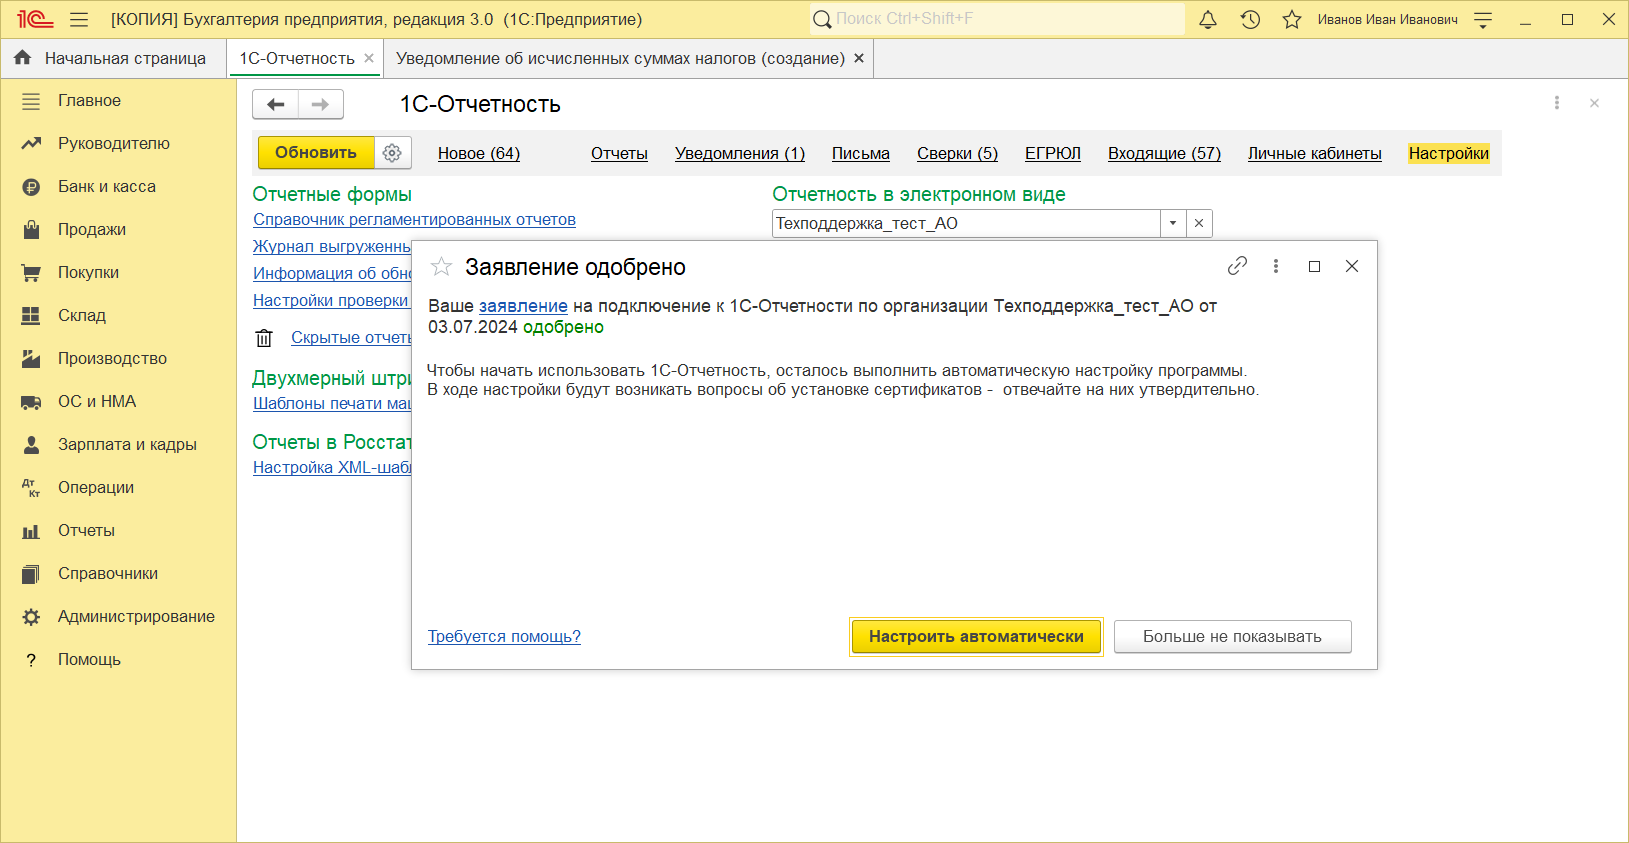1629x843 pixels.
Task: Select highlighted Настройки section
Action: click(x=1449, y=153)
